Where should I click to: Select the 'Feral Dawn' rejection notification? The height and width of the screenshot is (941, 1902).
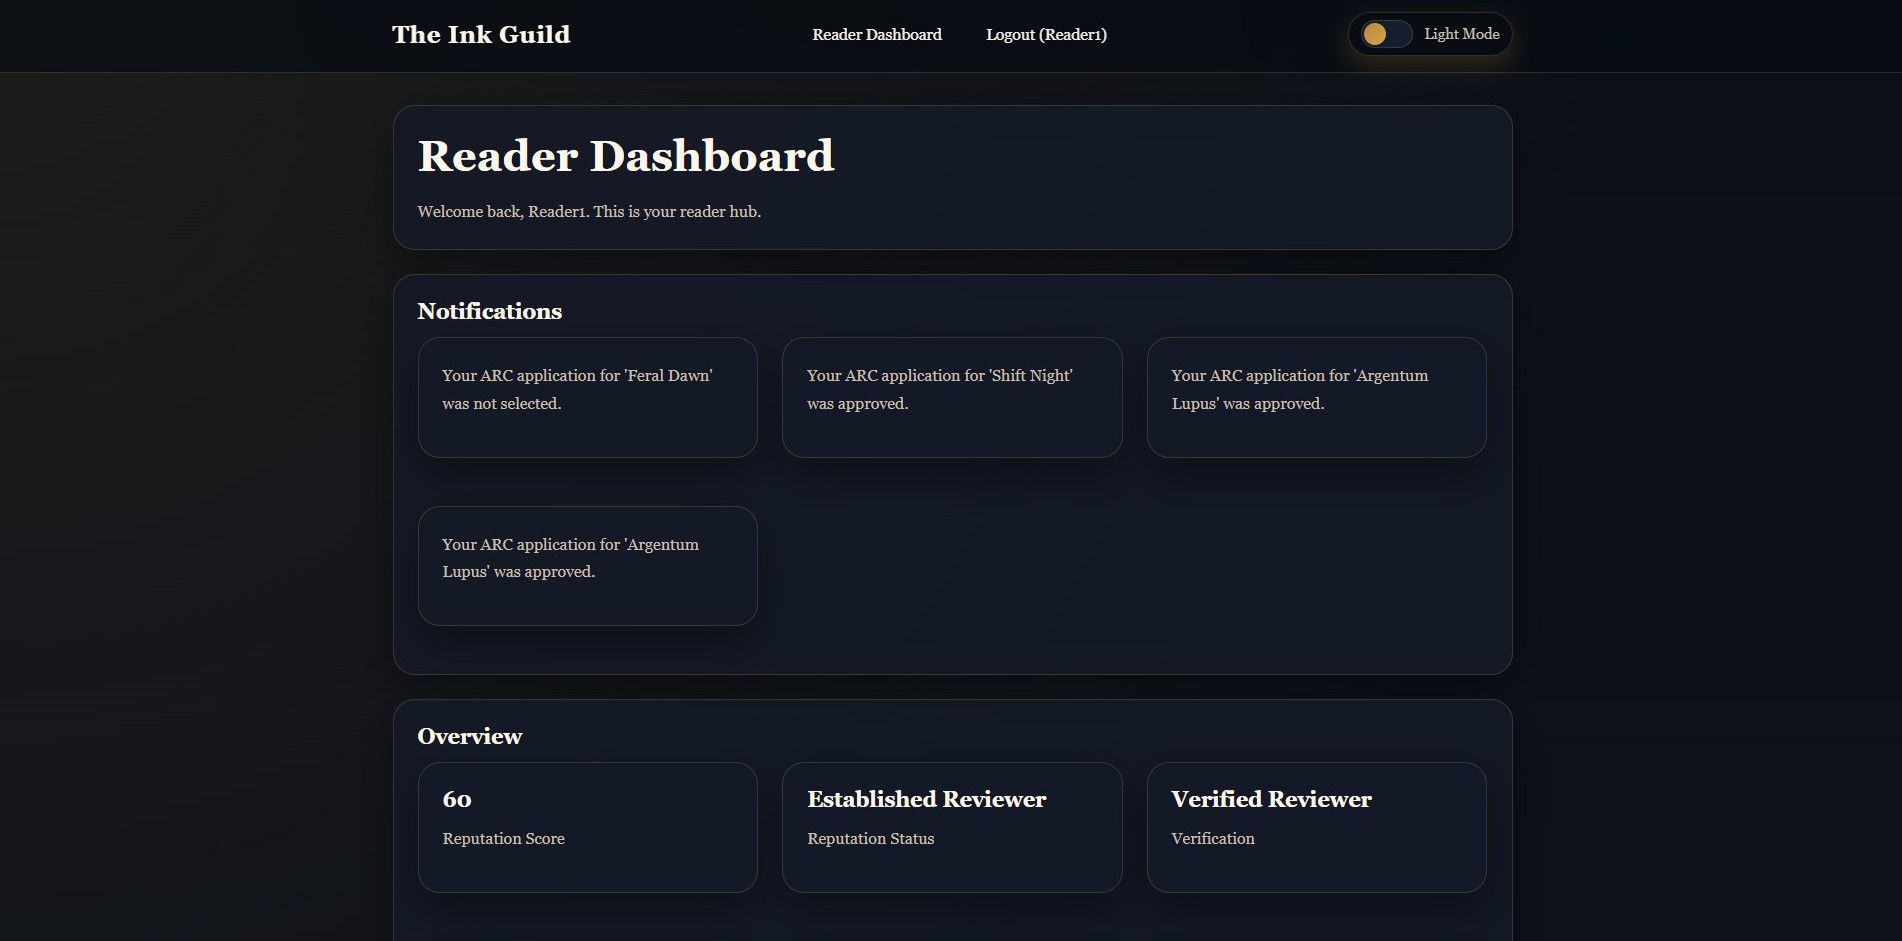(587, 397)
